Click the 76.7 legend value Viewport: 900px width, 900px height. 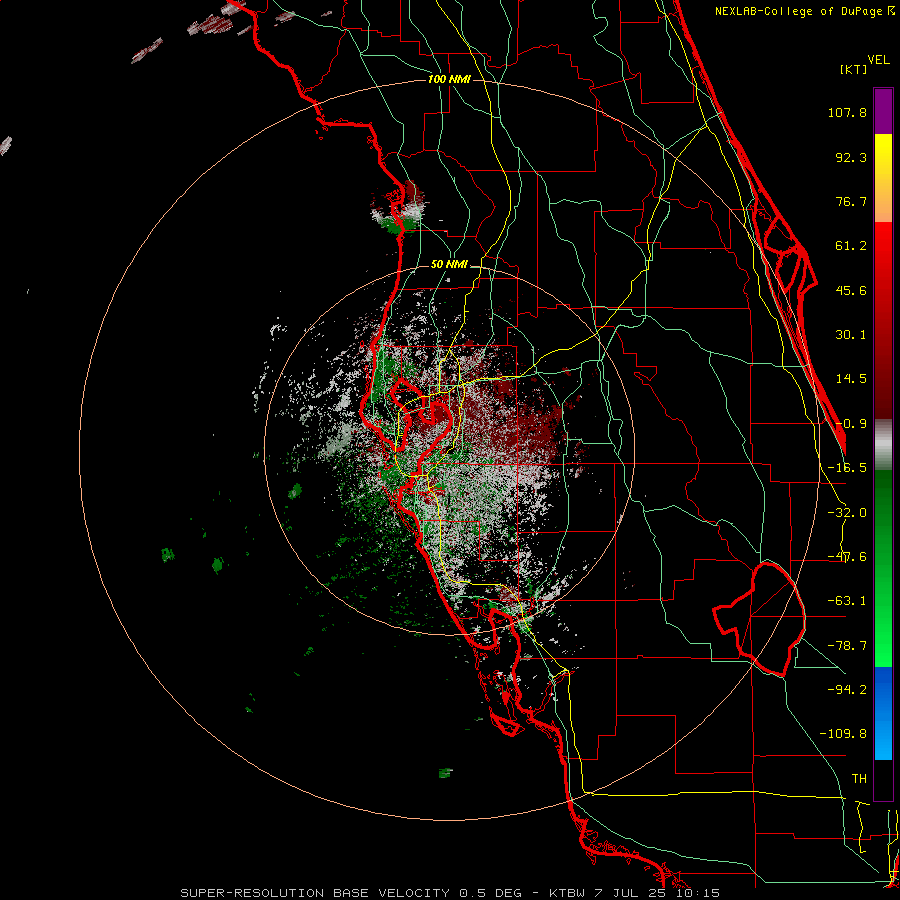click(851, 201)
